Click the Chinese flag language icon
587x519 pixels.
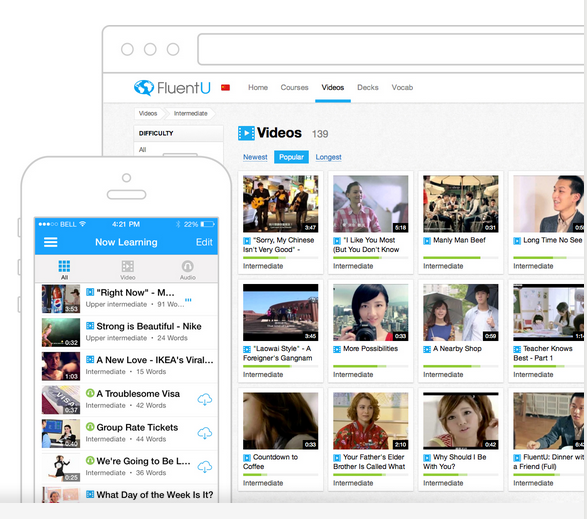[225, 88]
